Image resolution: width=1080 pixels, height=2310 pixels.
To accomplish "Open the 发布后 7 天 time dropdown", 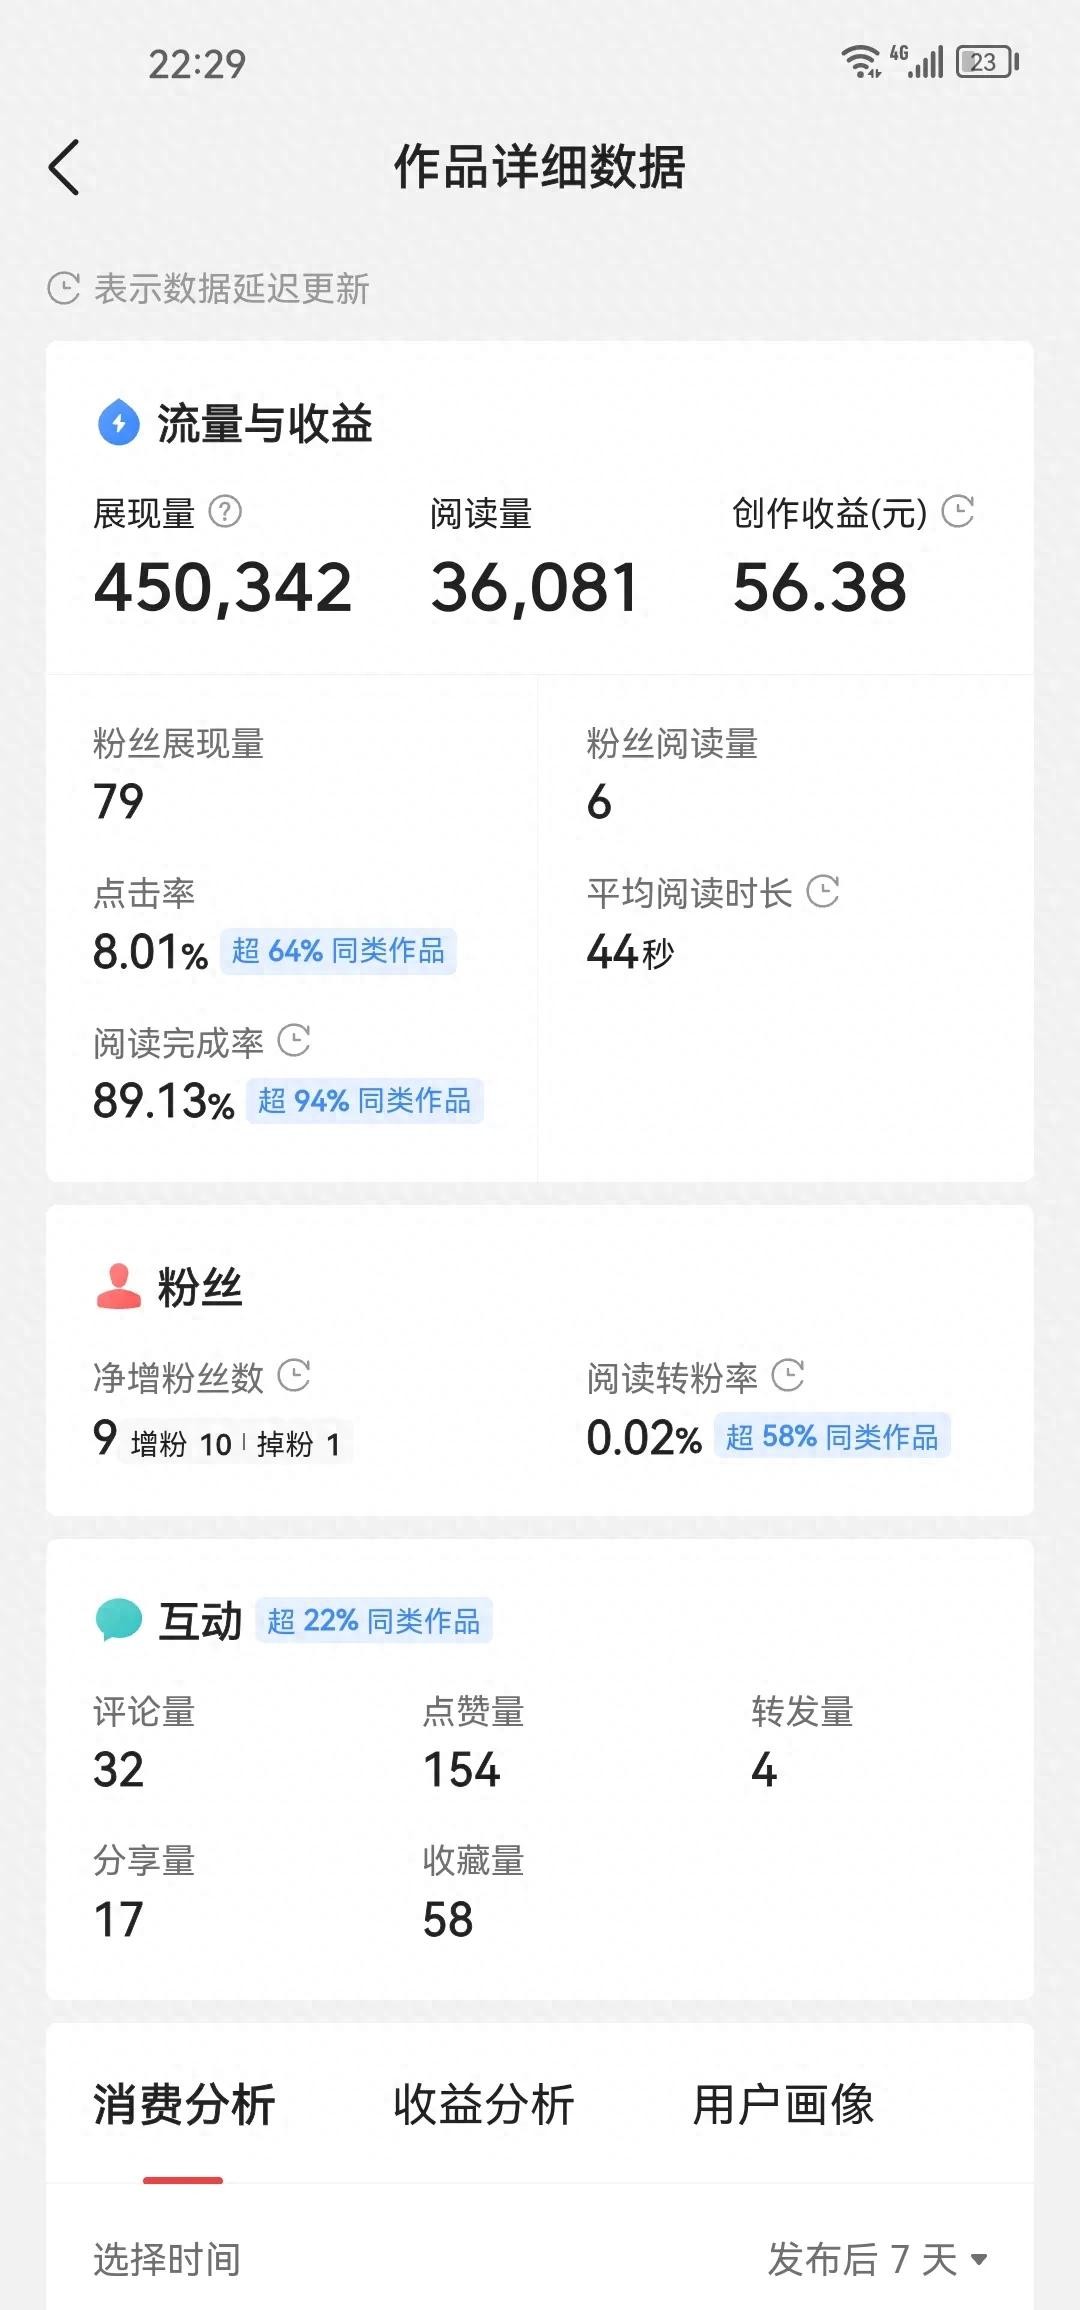I will pos(878,2259).
